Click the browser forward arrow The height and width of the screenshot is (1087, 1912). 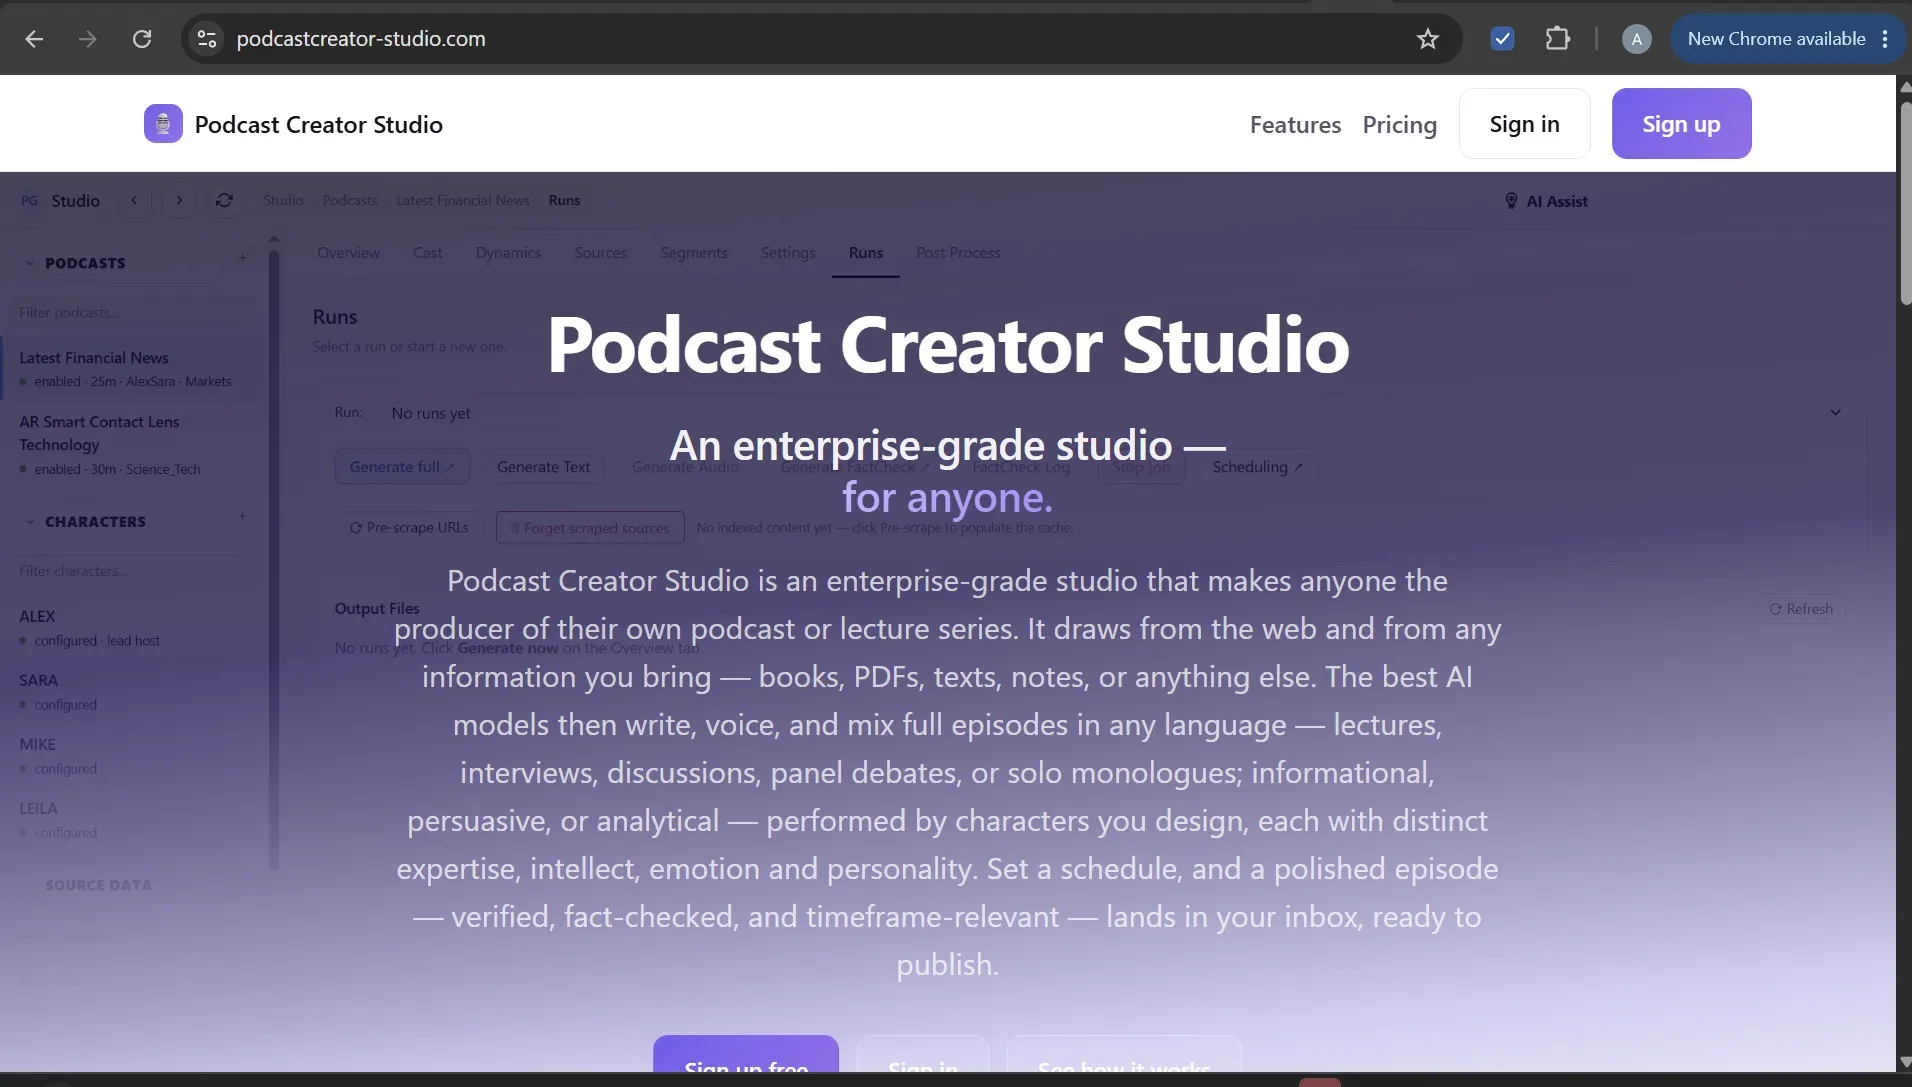88,39
